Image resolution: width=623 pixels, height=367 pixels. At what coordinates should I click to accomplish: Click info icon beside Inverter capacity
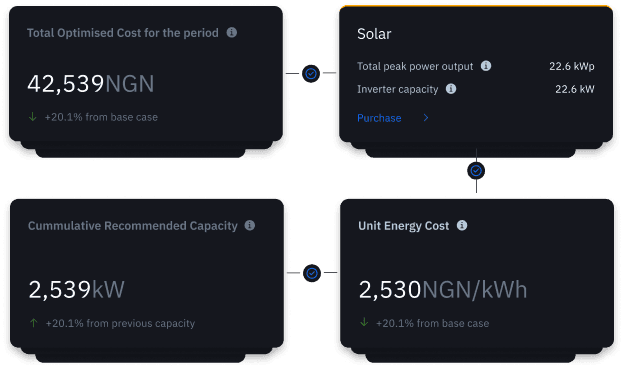451,89
